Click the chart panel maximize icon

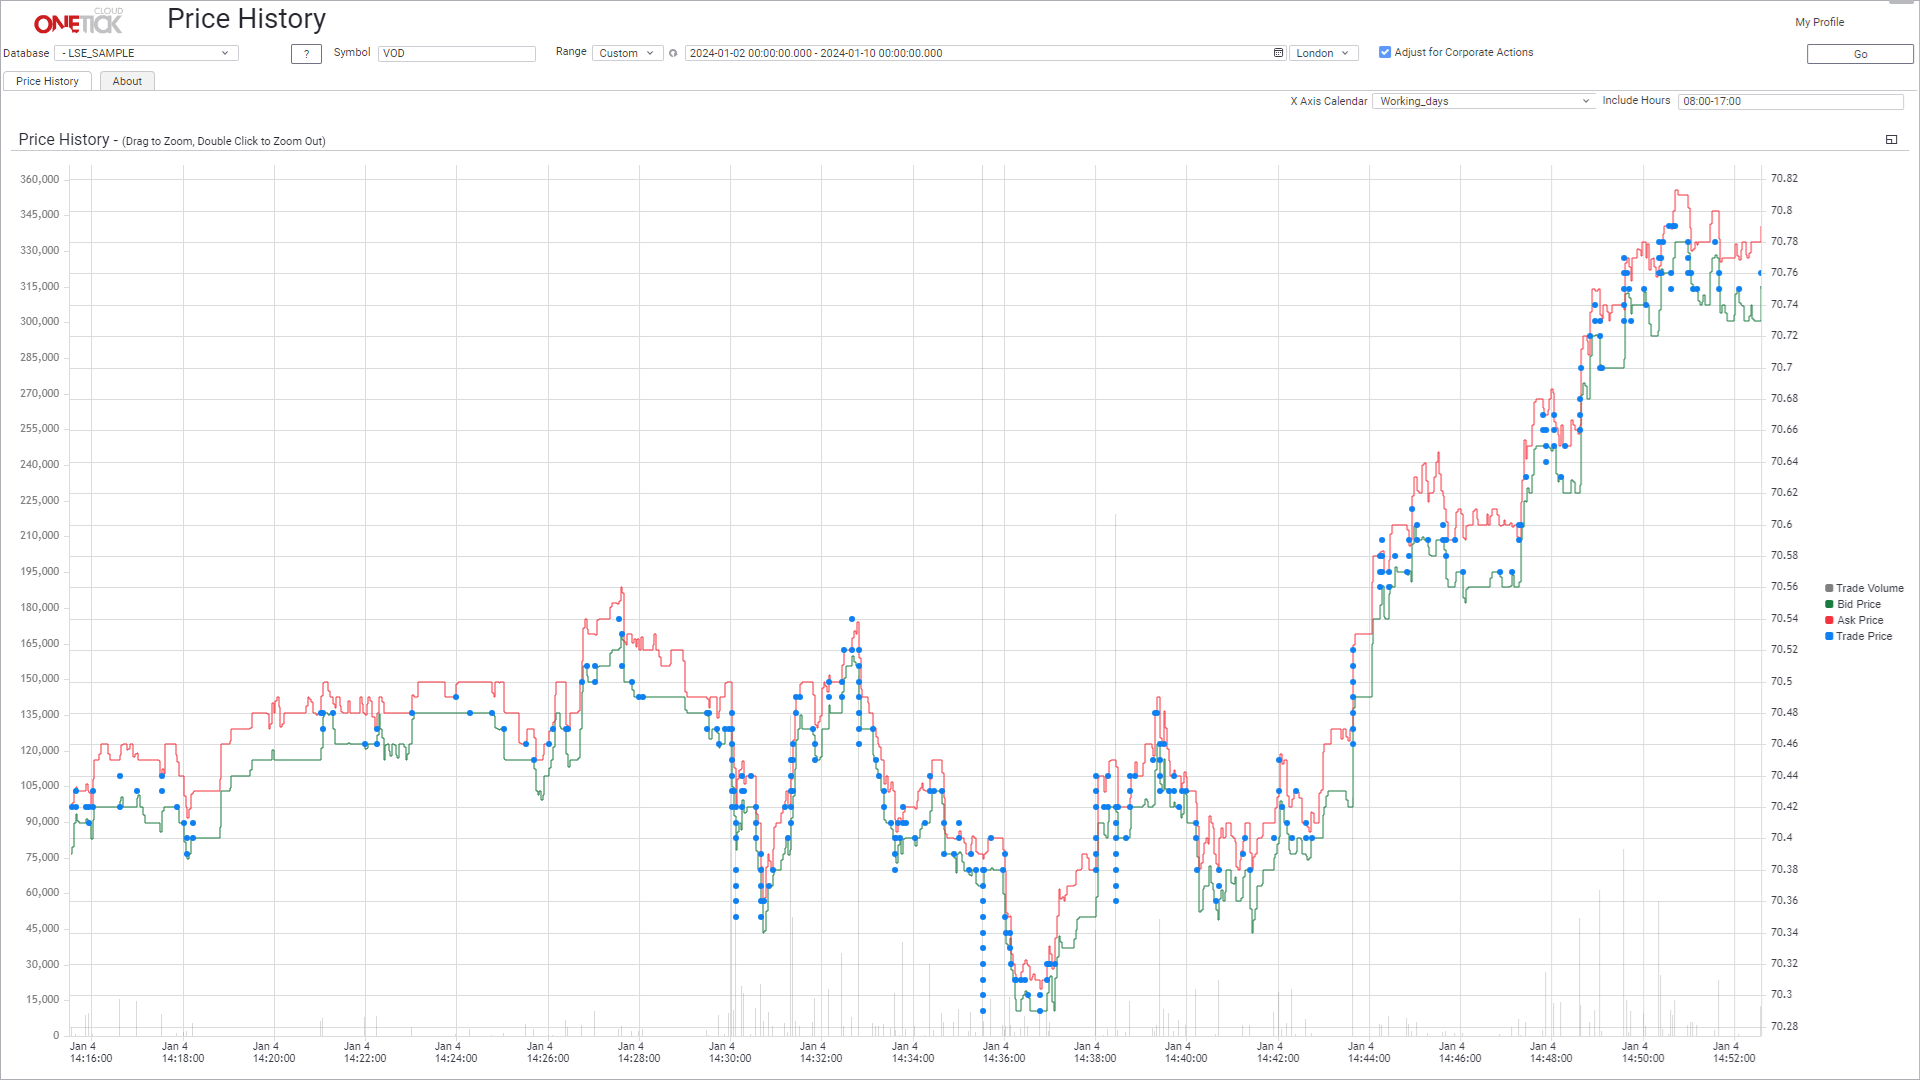coord(1891,140)
